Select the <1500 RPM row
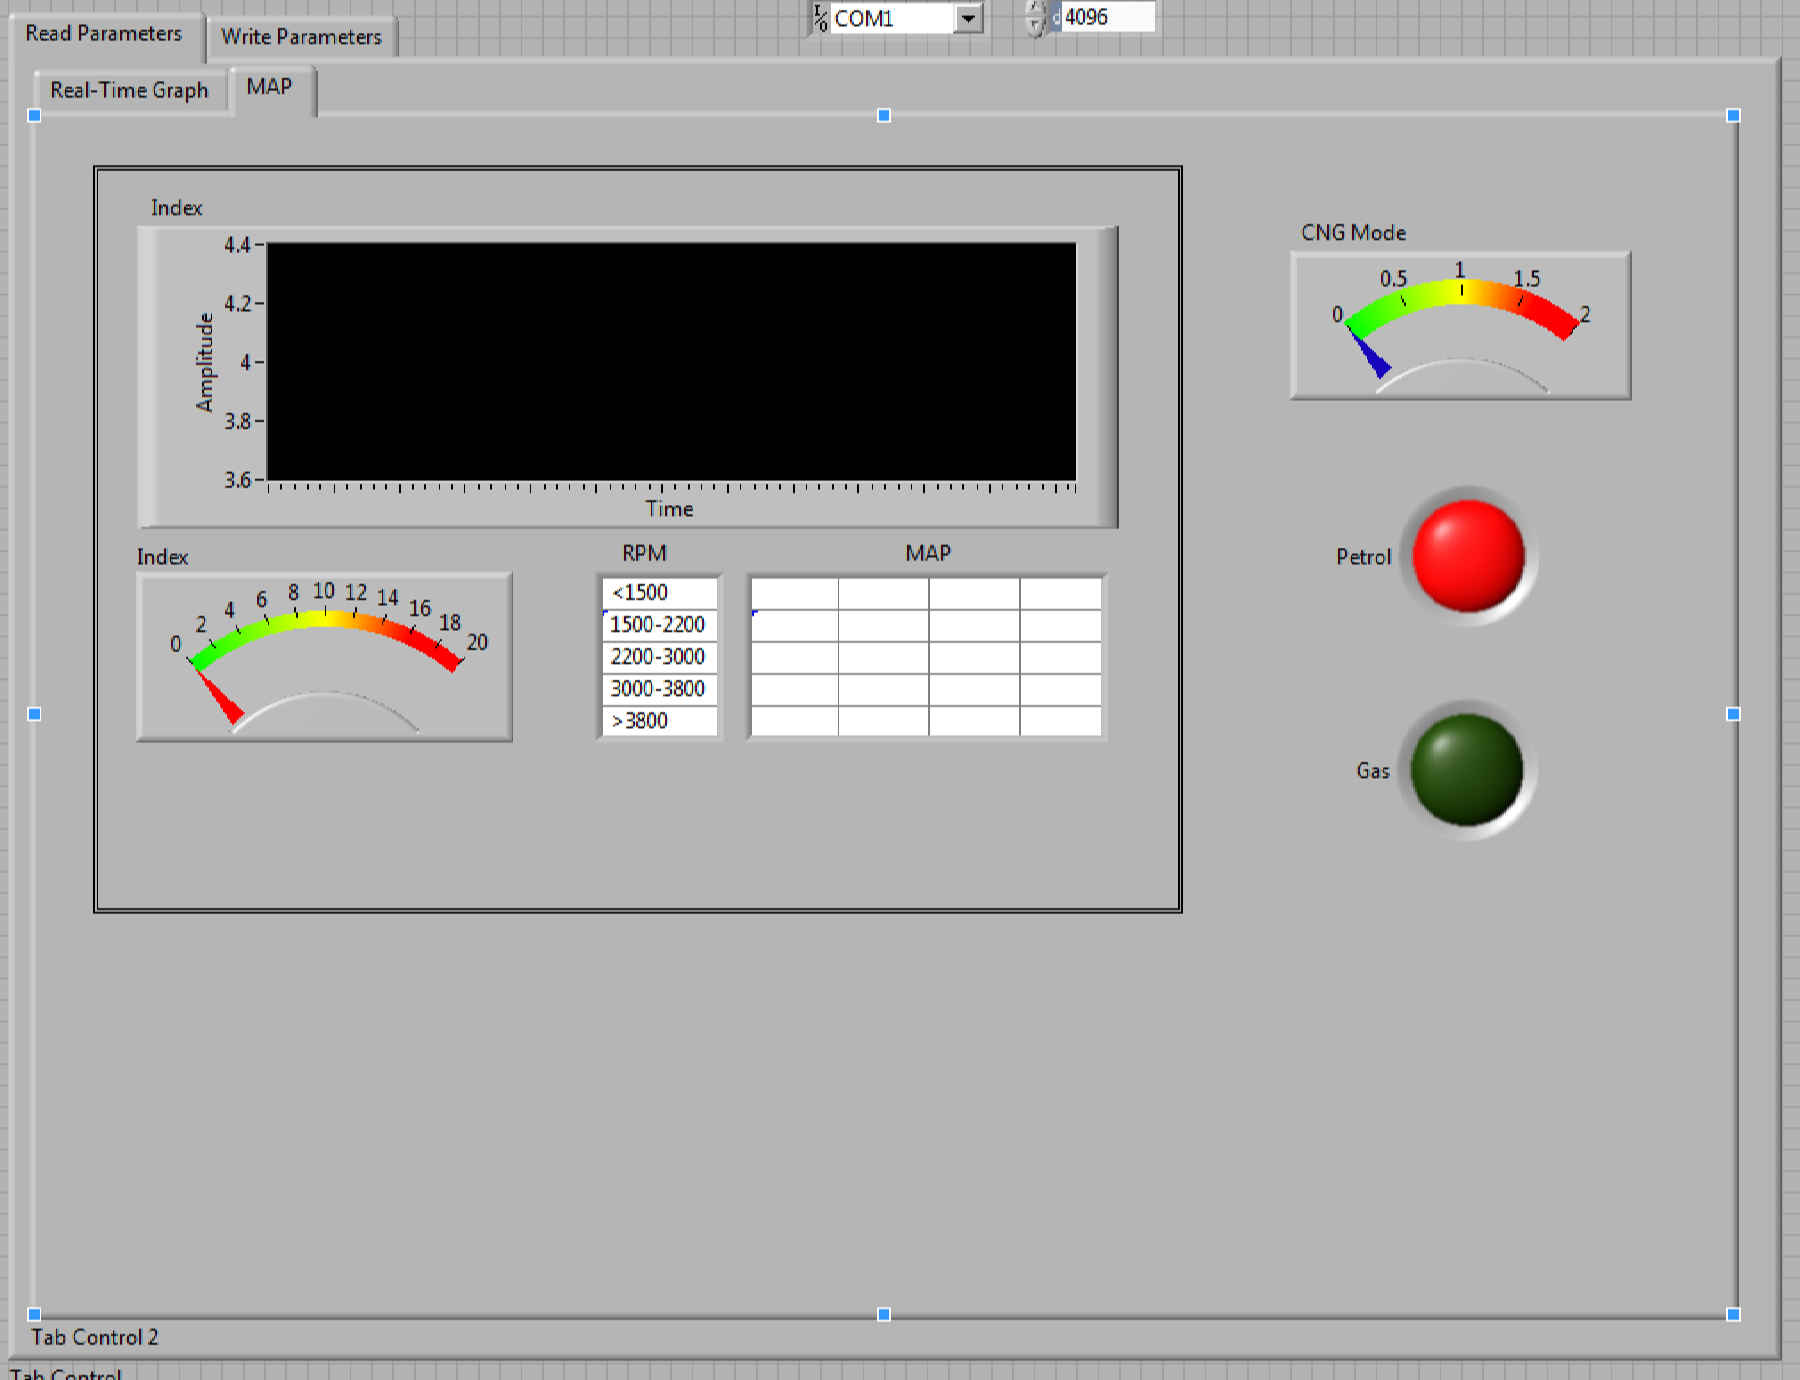The width and height of the screenshot is (1800, 1380). [x=659, y=593]
